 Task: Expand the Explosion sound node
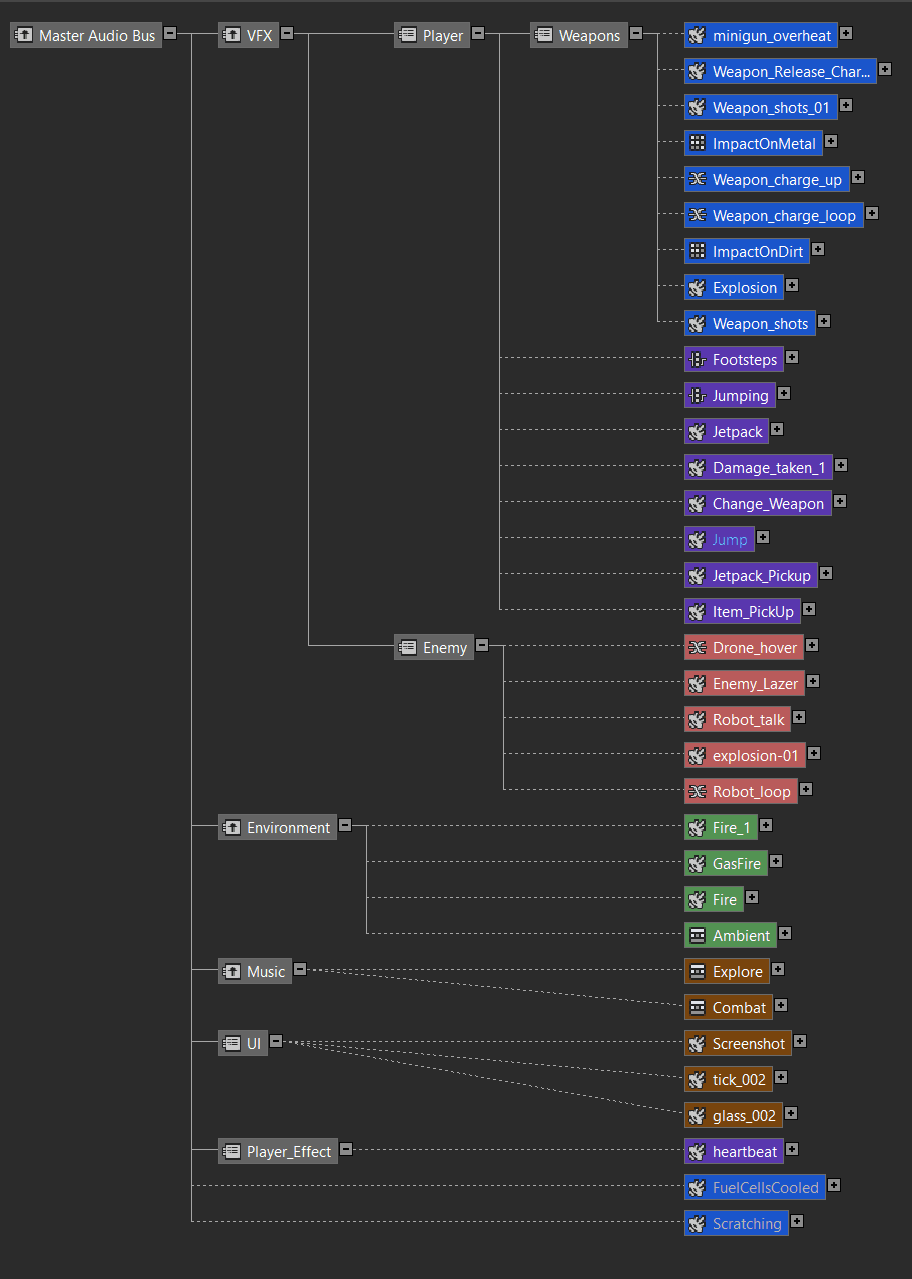pyautogui.click(x=792, y=285)
